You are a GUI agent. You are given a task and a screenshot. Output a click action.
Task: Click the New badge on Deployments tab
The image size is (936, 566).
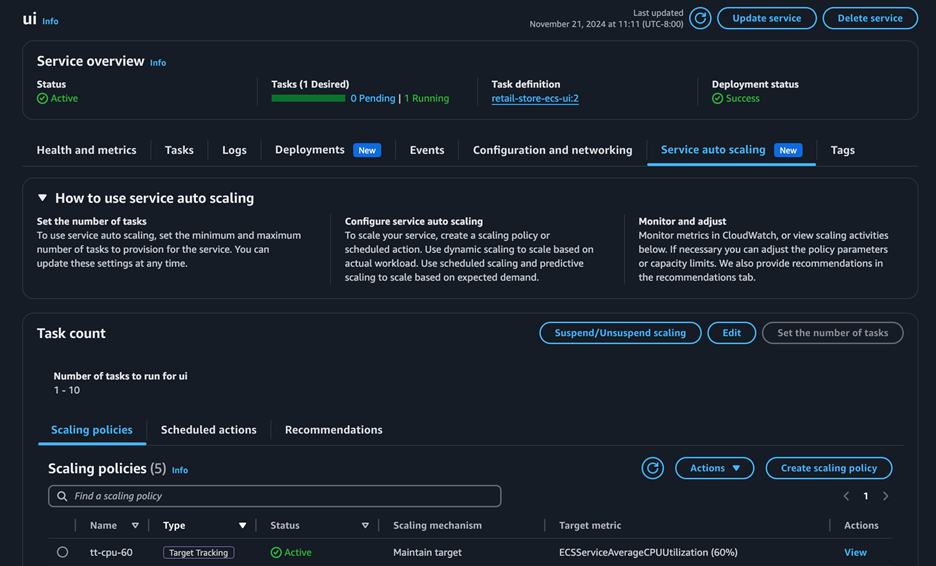click(x=367, y=150)
